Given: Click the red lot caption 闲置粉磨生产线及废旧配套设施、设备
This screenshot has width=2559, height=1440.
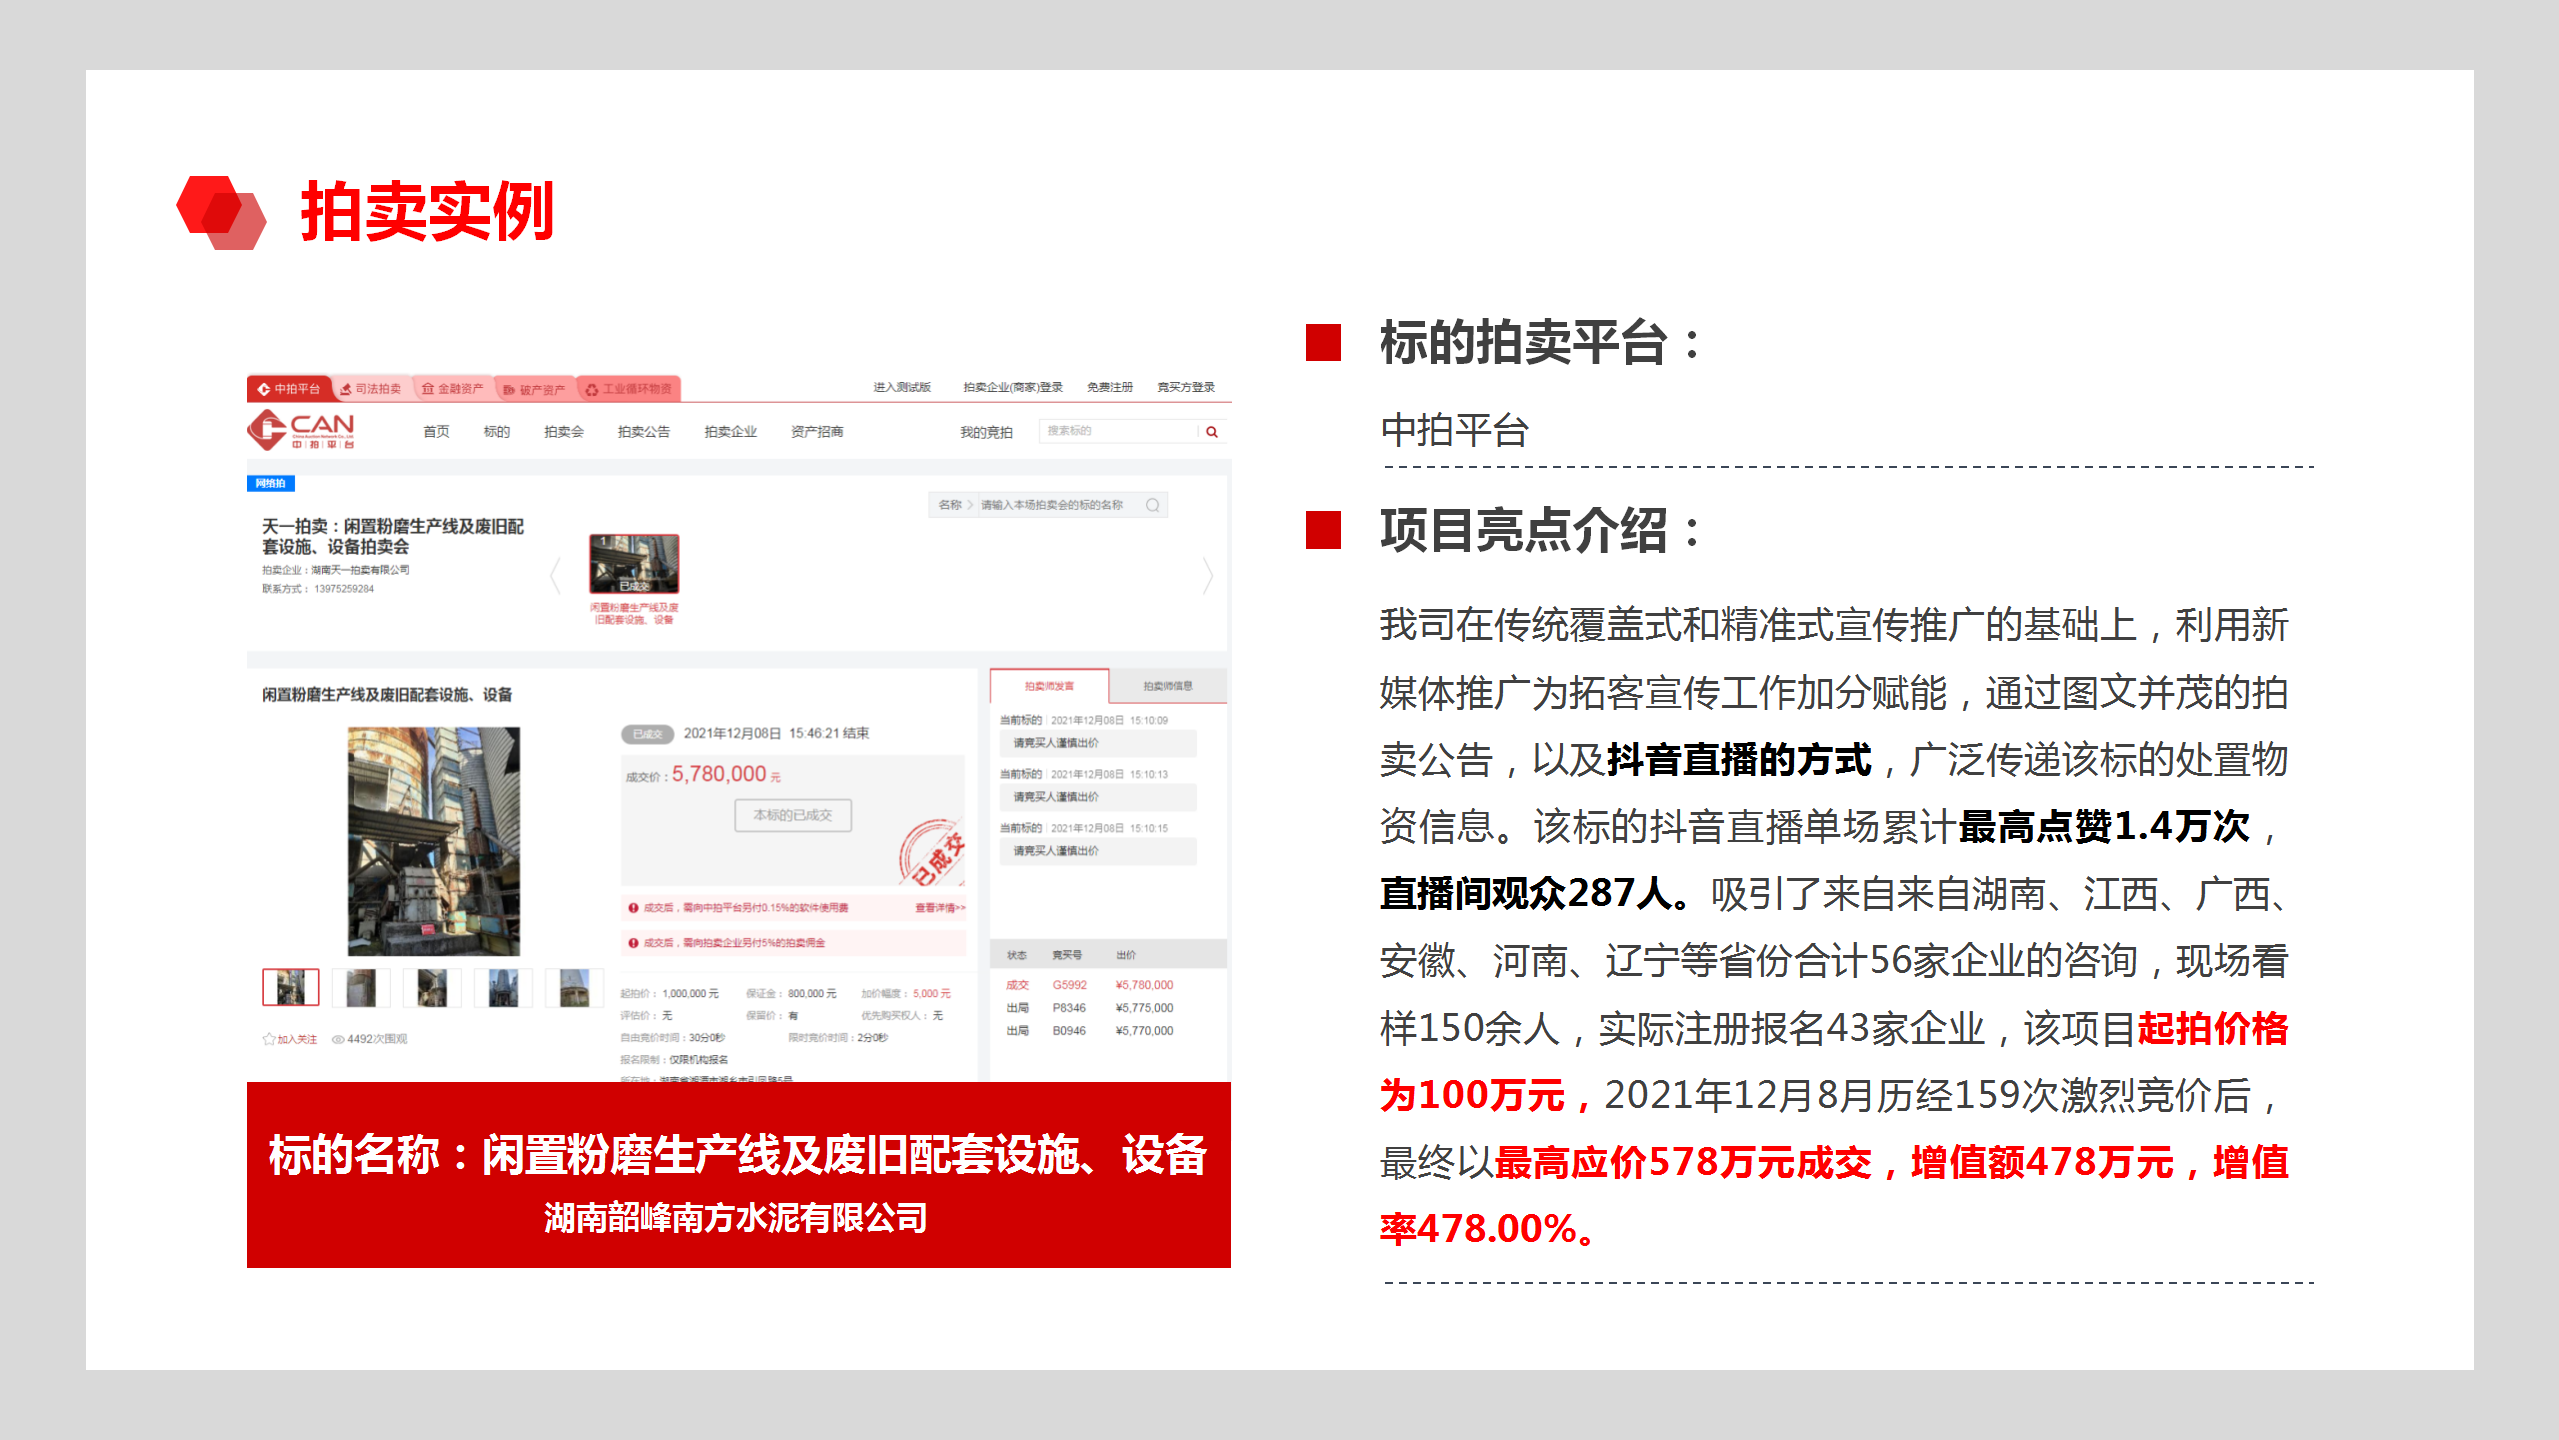Looking at the screenshot, I should [x=634, y=614].
